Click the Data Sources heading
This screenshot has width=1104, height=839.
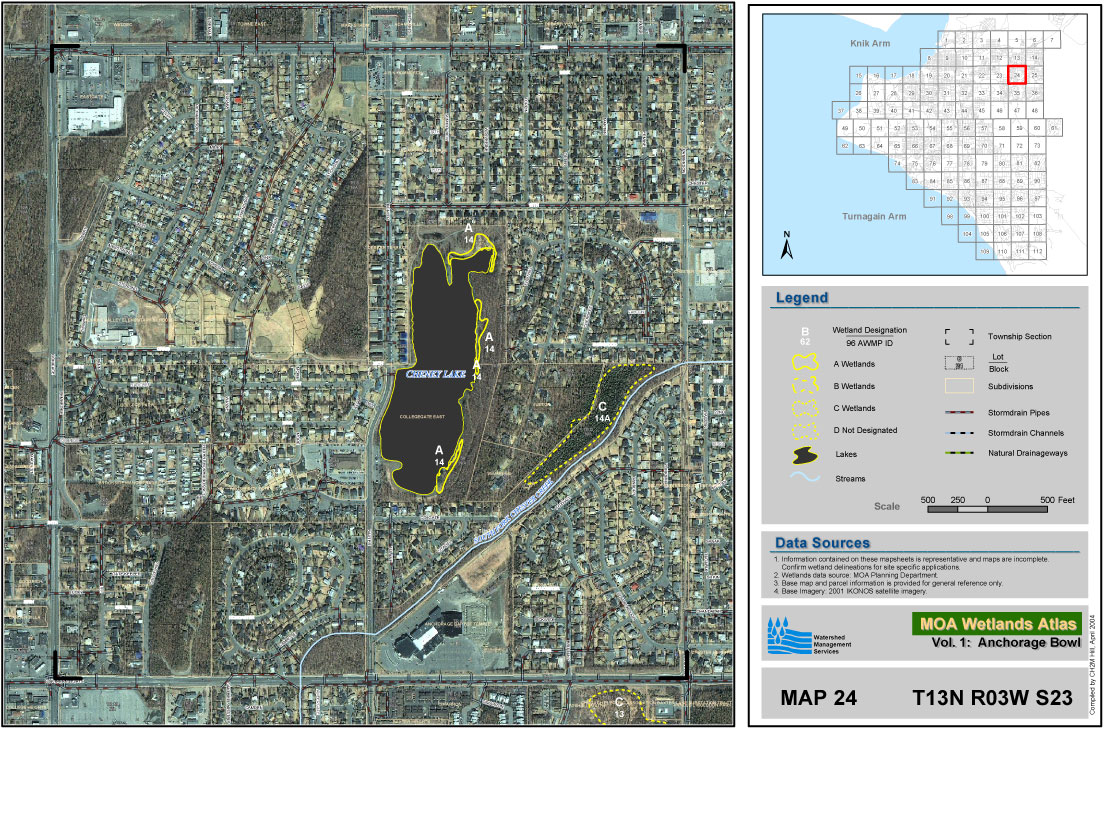822,543
